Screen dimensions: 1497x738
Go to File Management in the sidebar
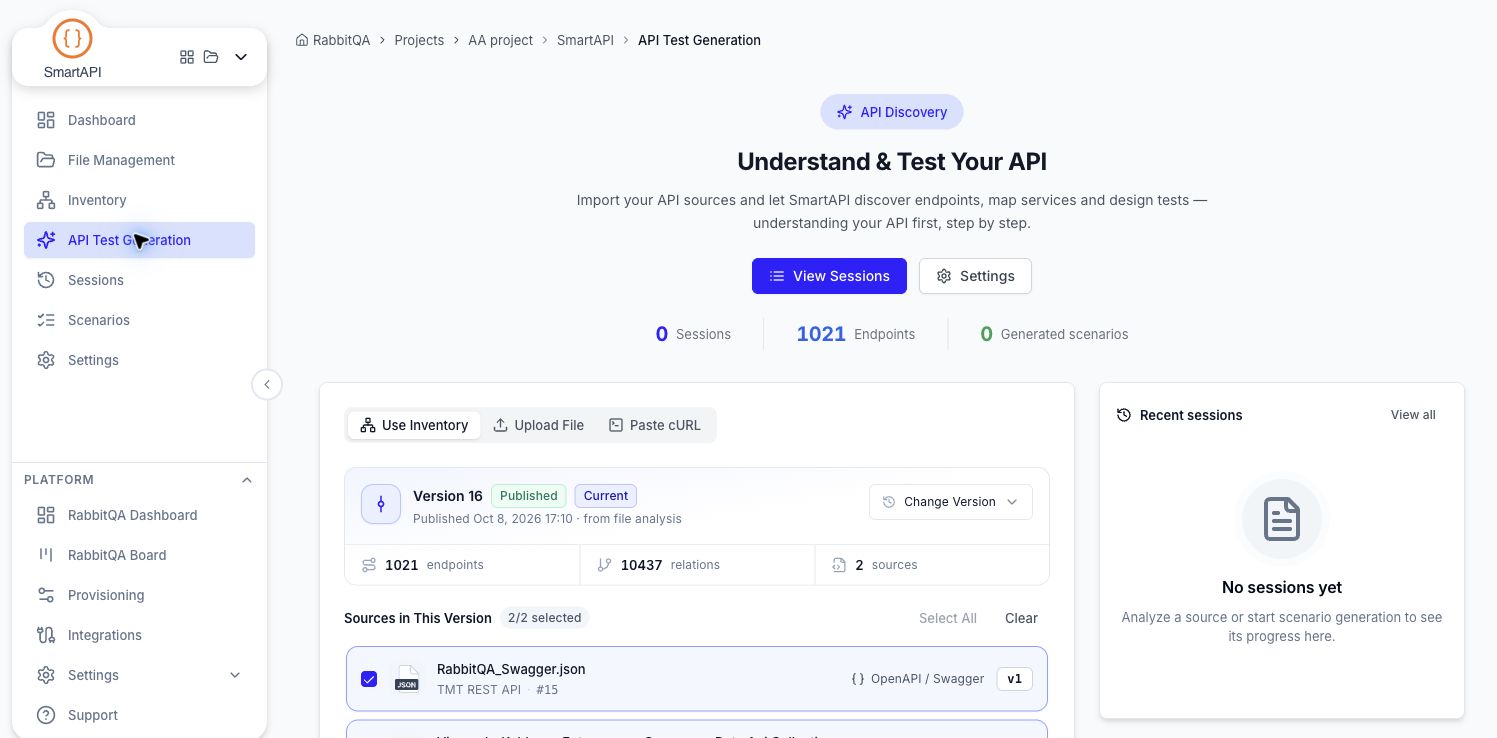139,160
